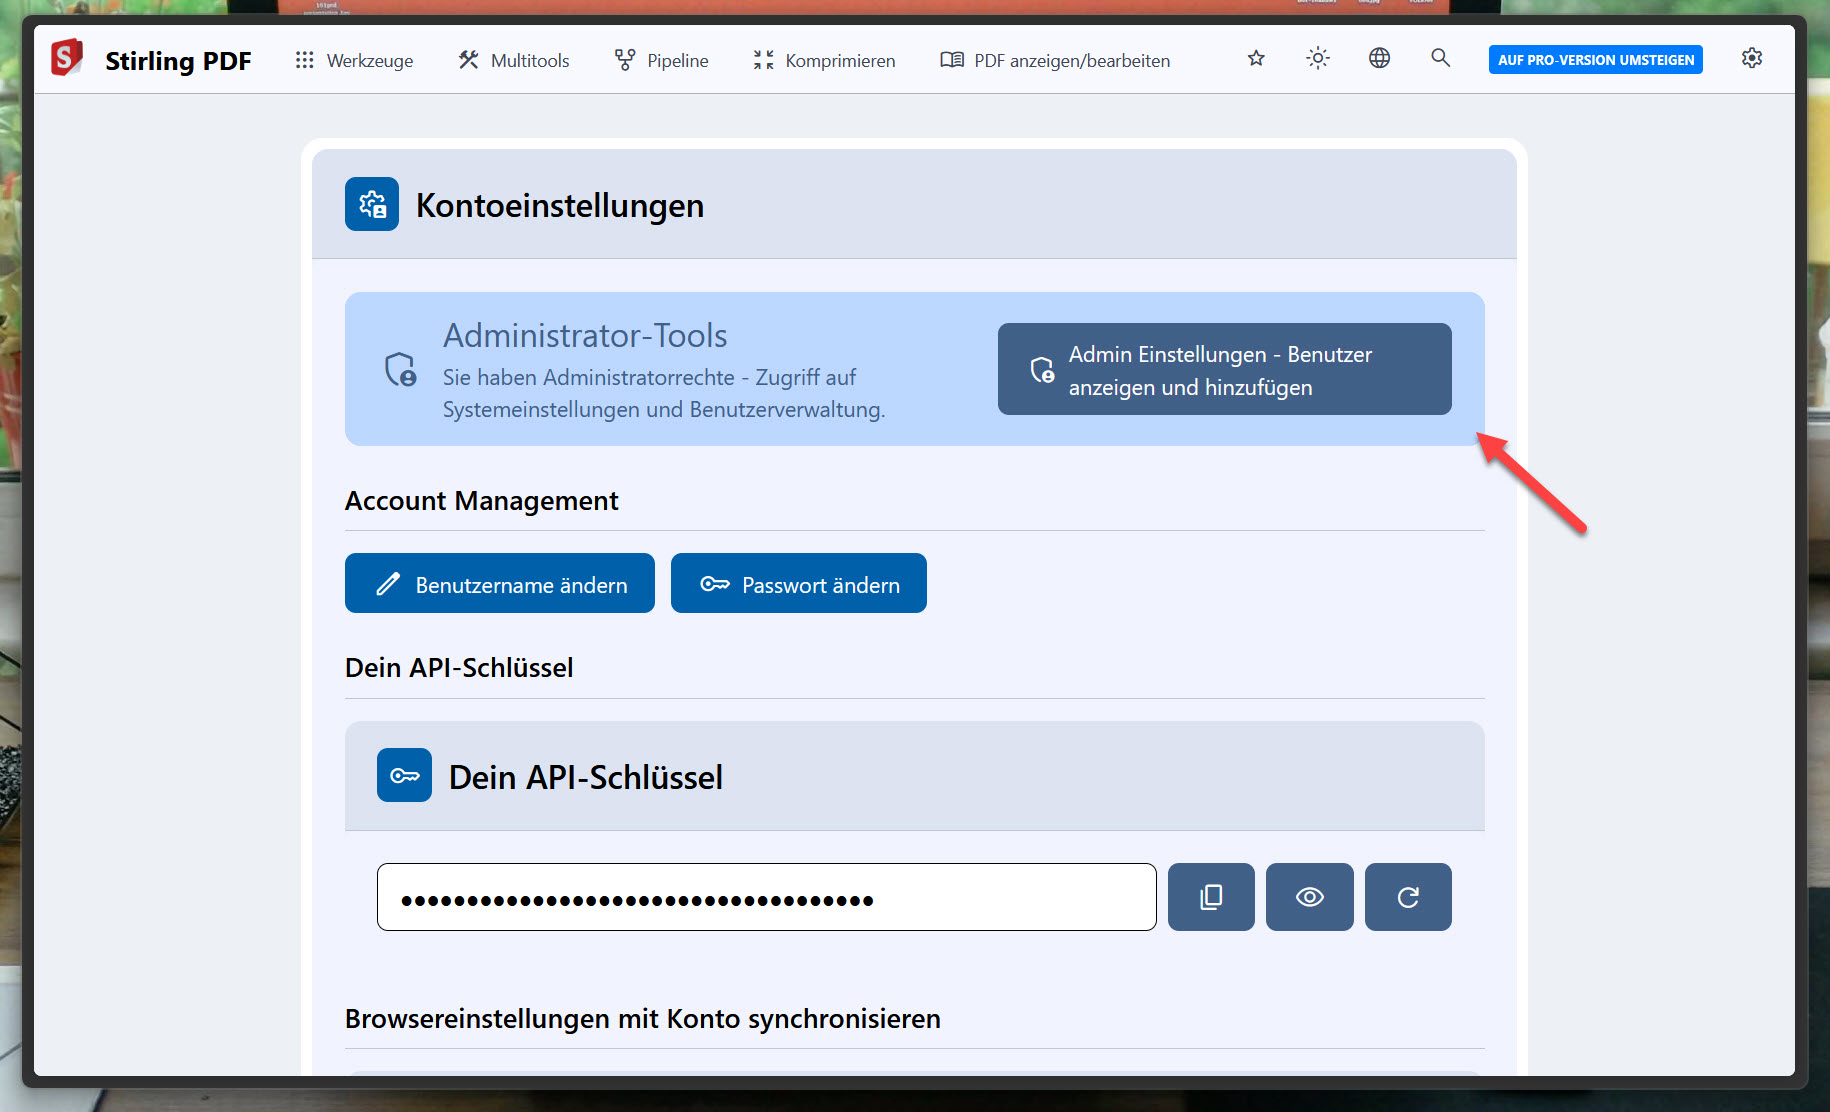Open the Pipeline menu item
The image size is (1830, 1112).
[661, 61]
